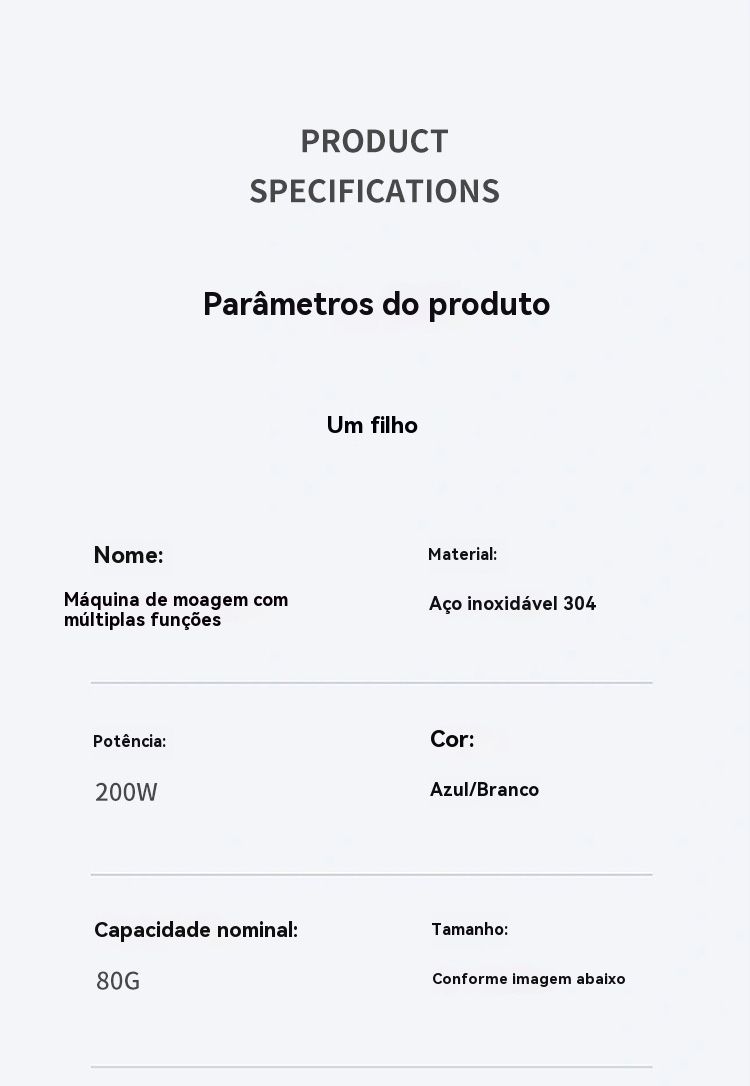Click the 'Cor:' label
This screenshot has width=750, height=1086.
point(452,739)
